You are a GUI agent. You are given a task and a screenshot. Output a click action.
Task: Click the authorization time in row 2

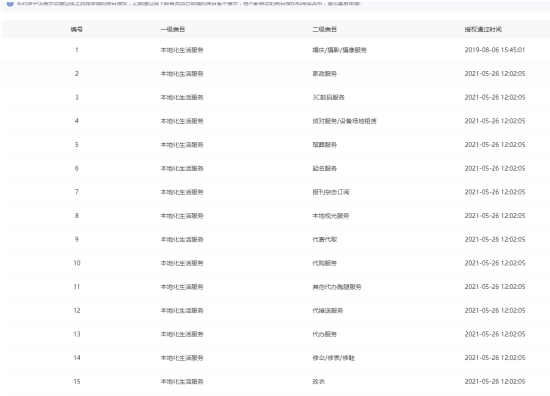[495, 74]
